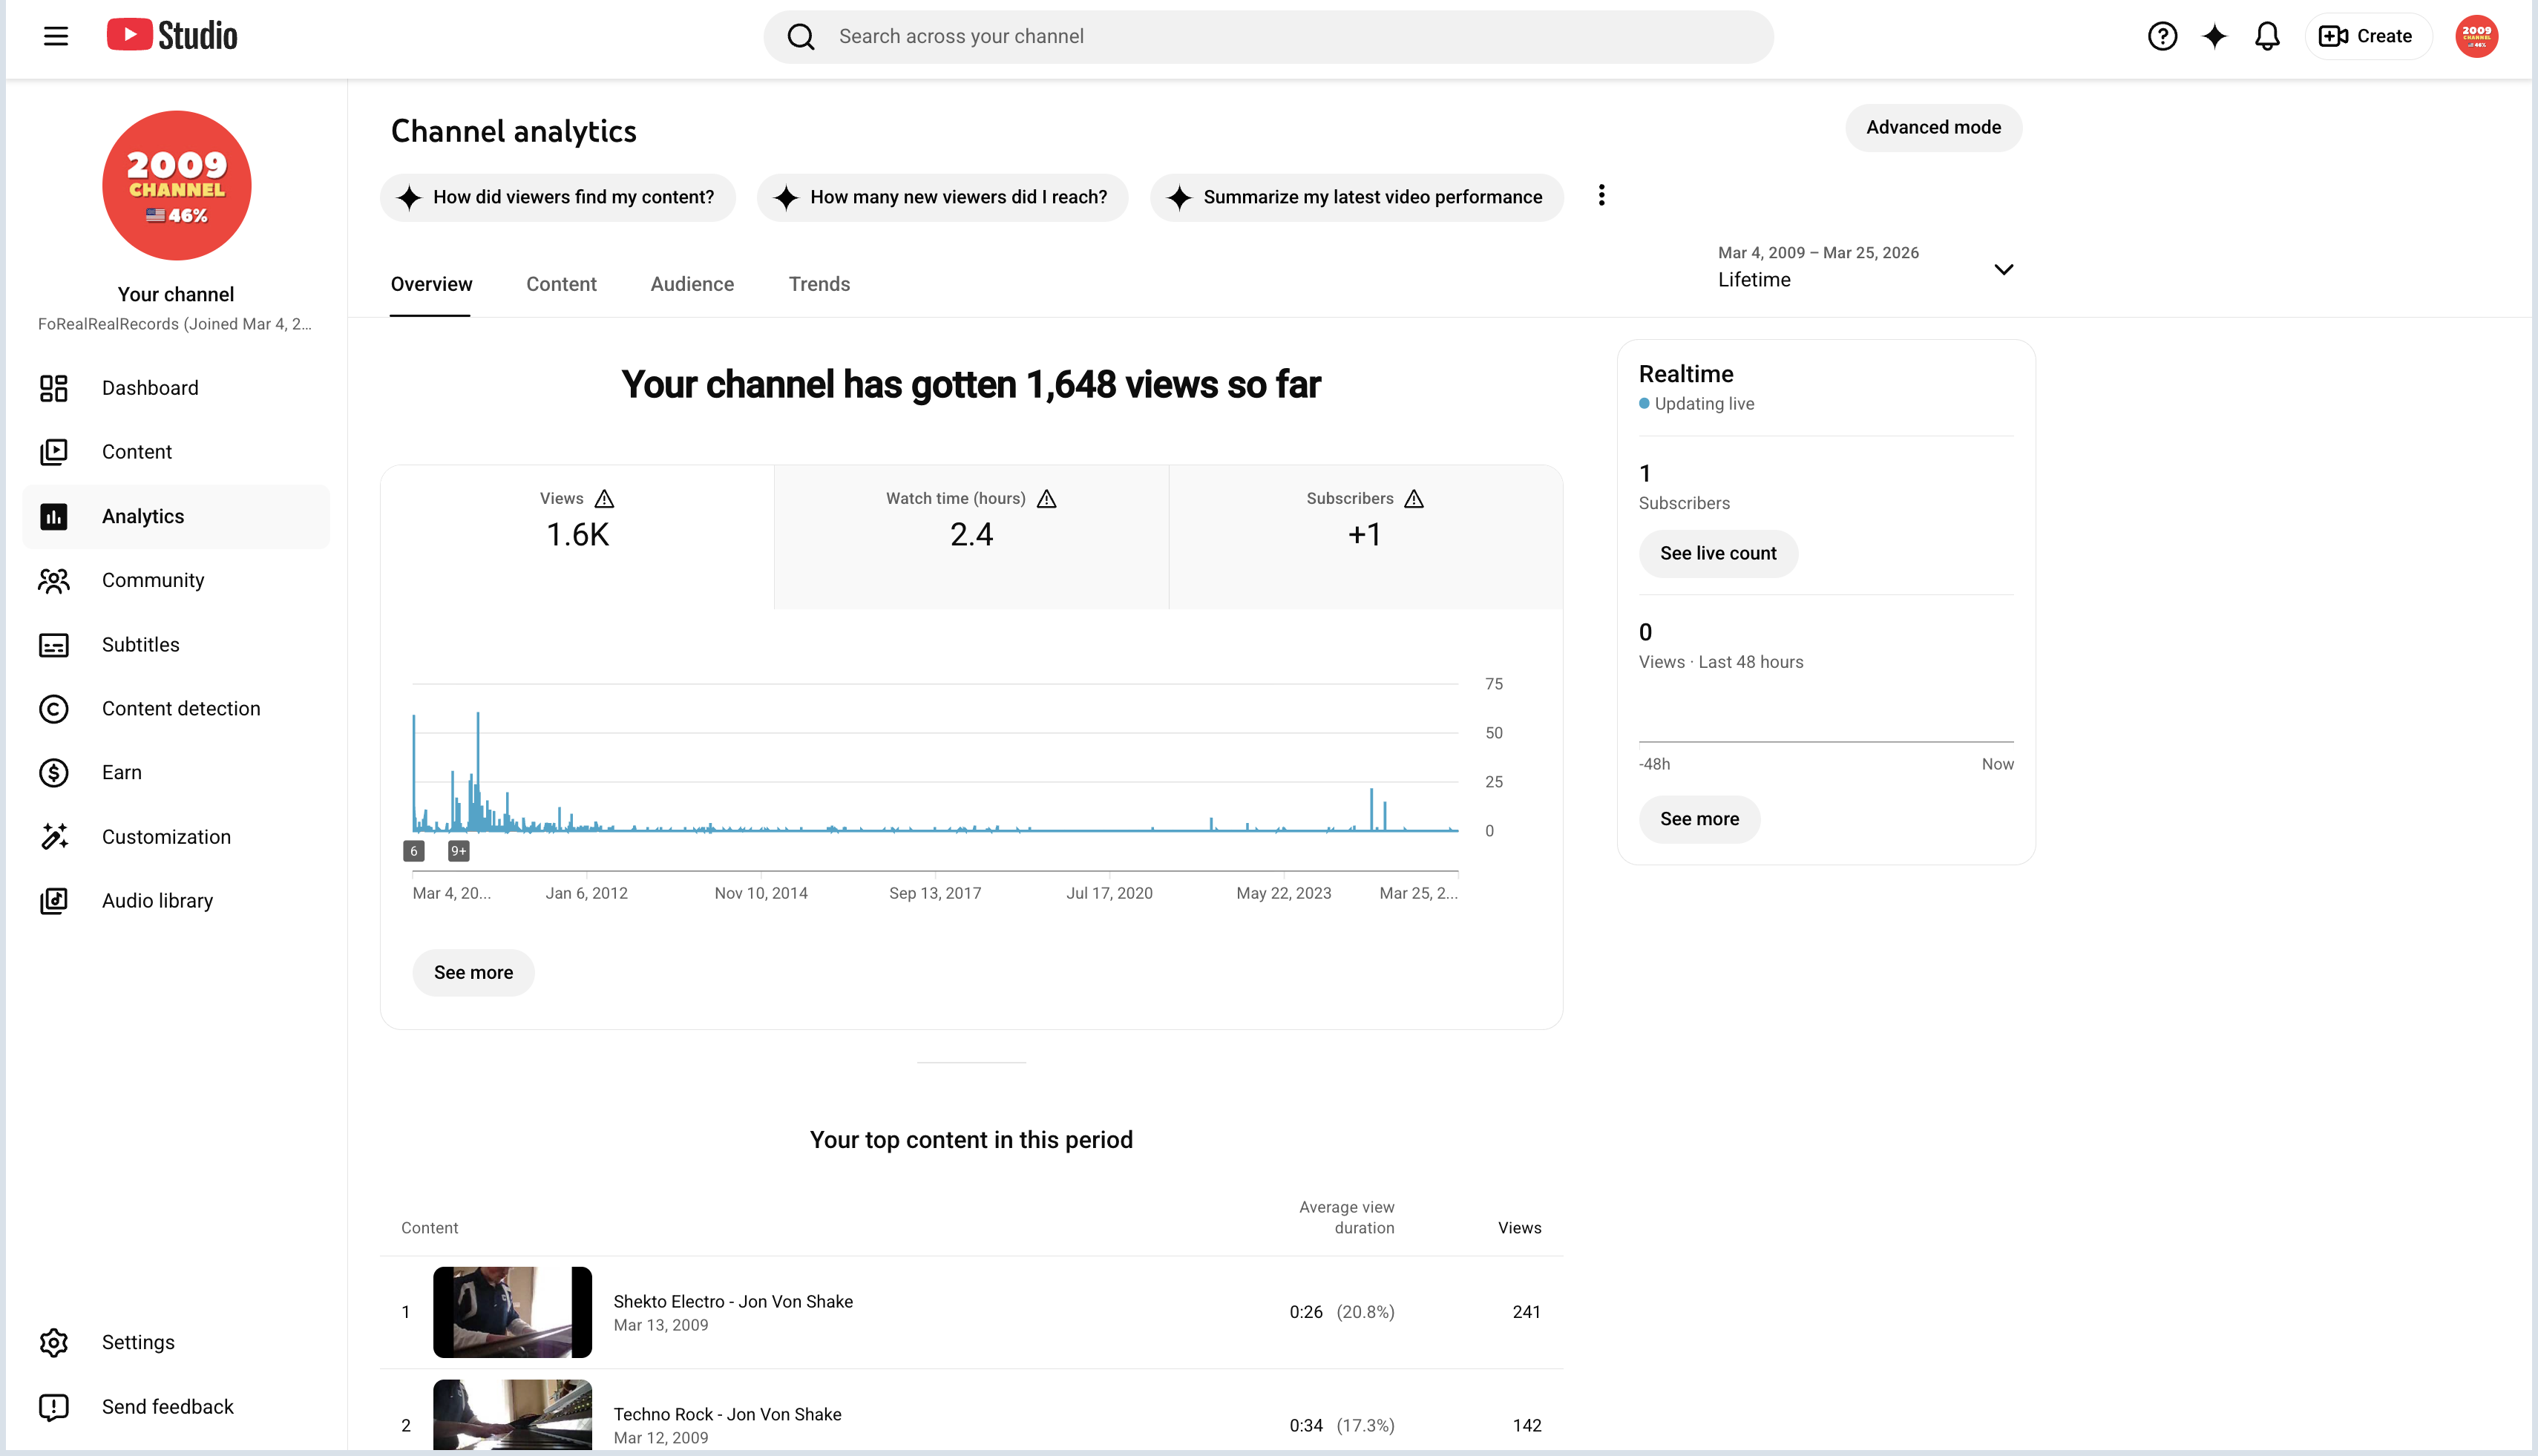Click the search magnifier icon
The width and height of the screenshot is (2538, 1456).
(801, 37)
